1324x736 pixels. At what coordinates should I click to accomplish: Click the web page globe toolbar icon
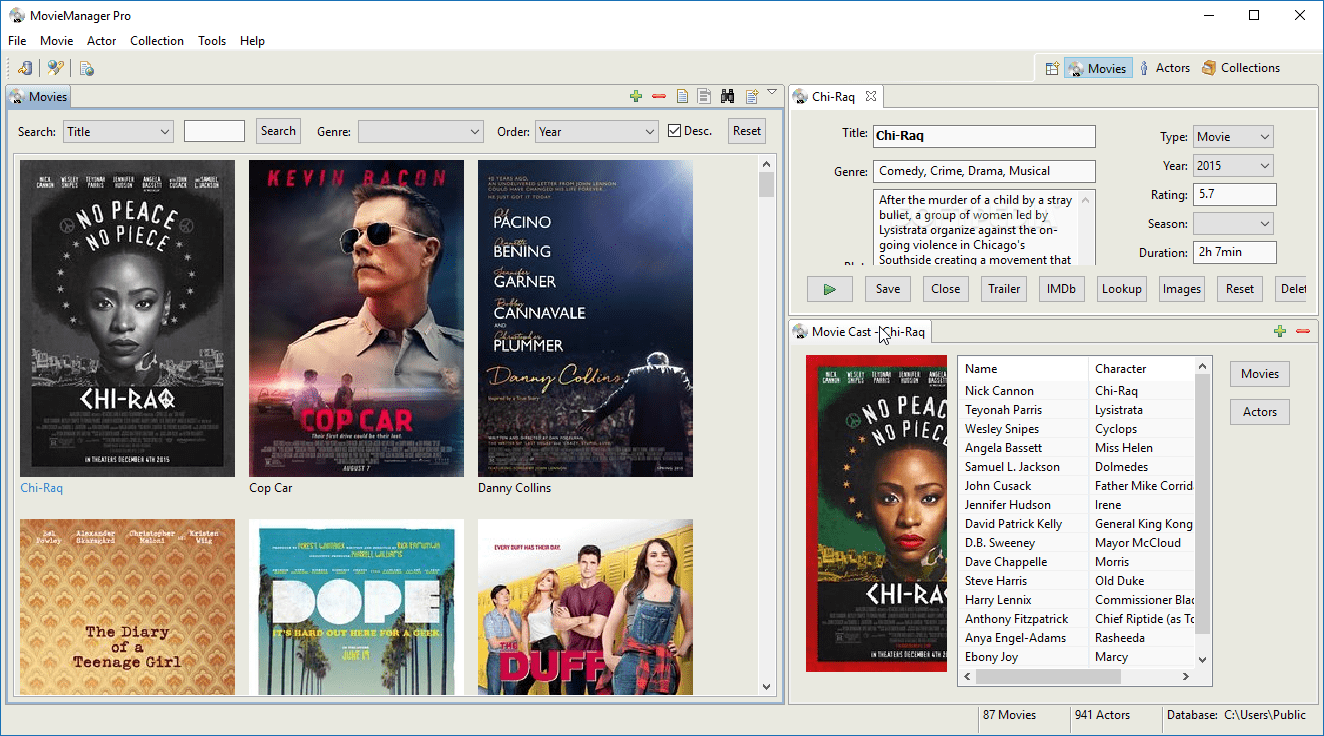[87, 68]
